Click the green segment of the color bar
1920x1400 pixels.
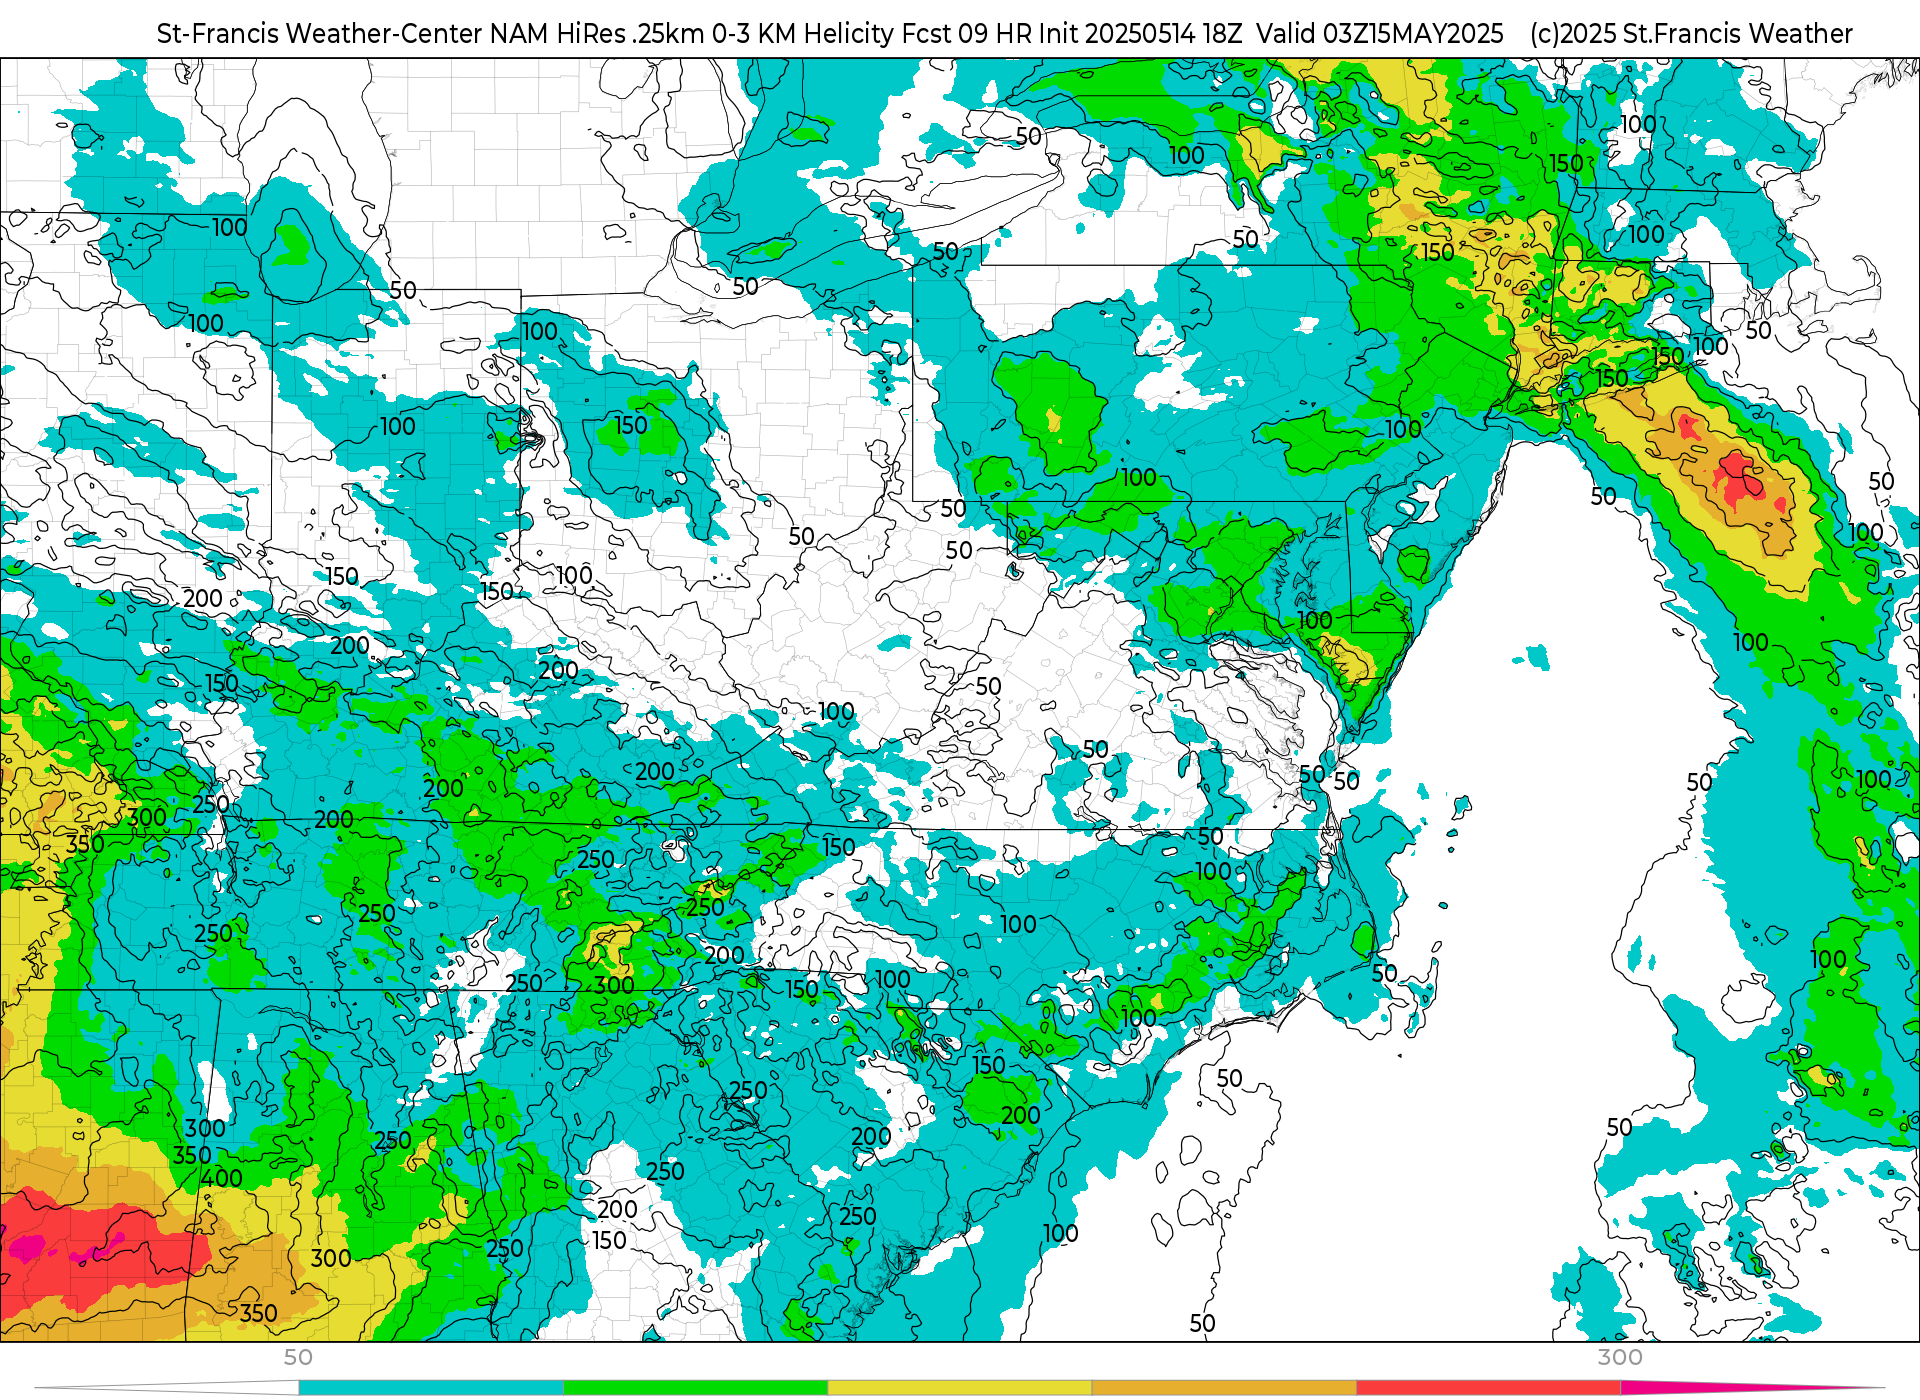[696, 1388]
